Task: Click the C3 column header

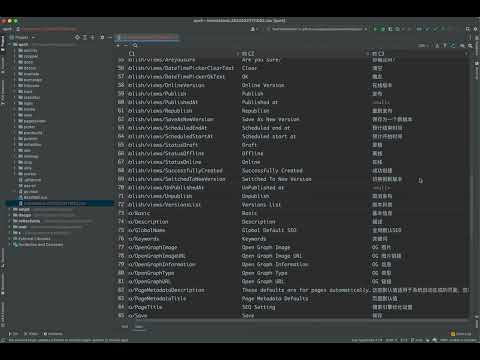Action: pos(379,53)
